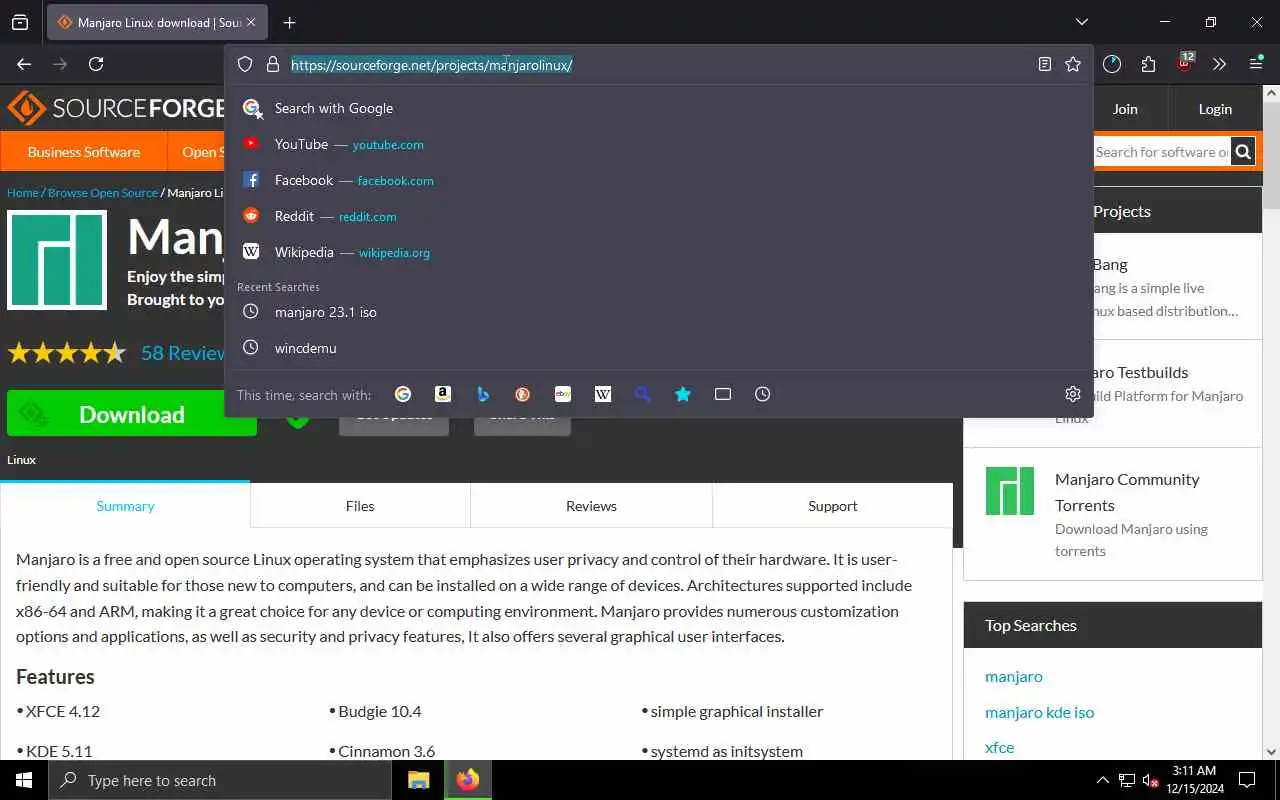Open the round timer extension icon
The height and width of the screenshot is (800, 1280).
(1112, 64)
